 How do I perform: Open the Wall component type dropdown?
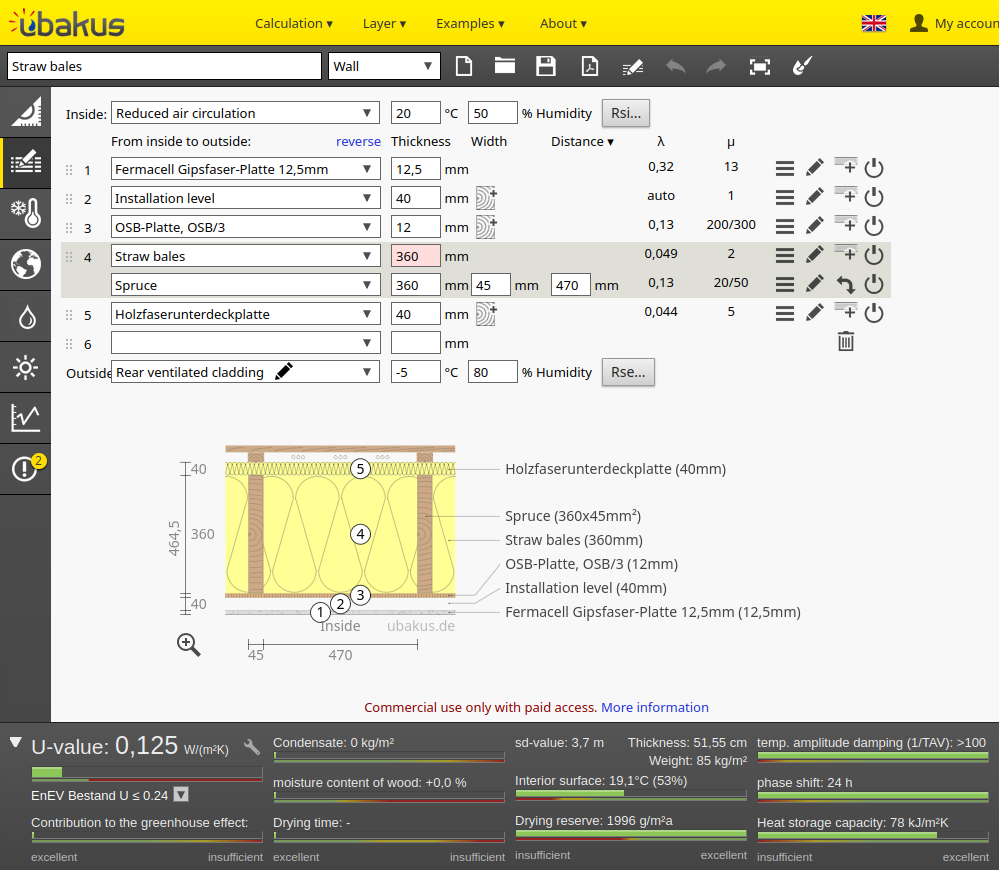[x=384, y=66]
